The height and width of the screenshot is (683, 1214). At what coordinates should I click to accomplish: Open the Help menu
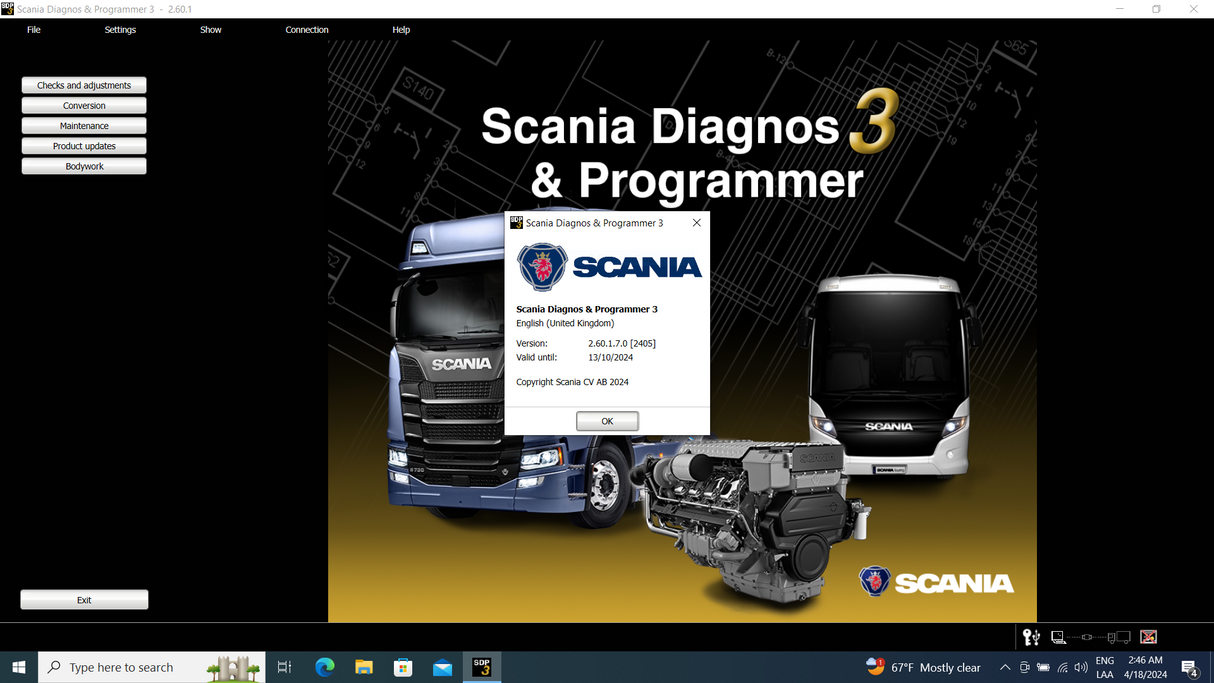[x=401, y=30]
